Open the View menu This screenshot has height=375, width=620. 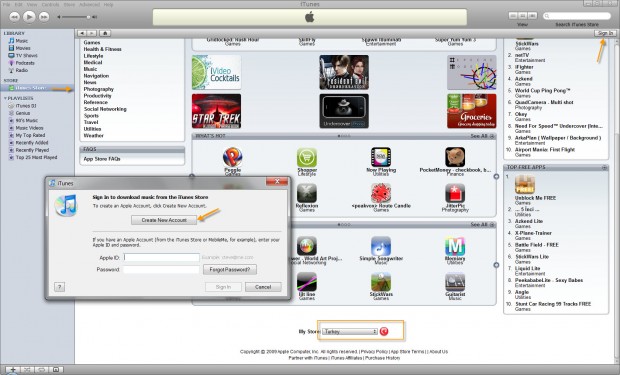coord(32,4)
